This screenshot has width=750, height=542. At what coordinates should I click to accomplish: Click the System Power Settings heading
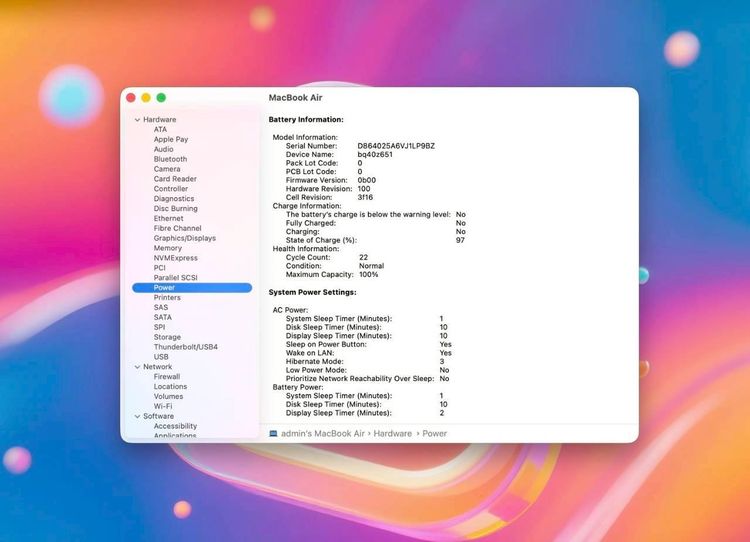click(312, 292)
